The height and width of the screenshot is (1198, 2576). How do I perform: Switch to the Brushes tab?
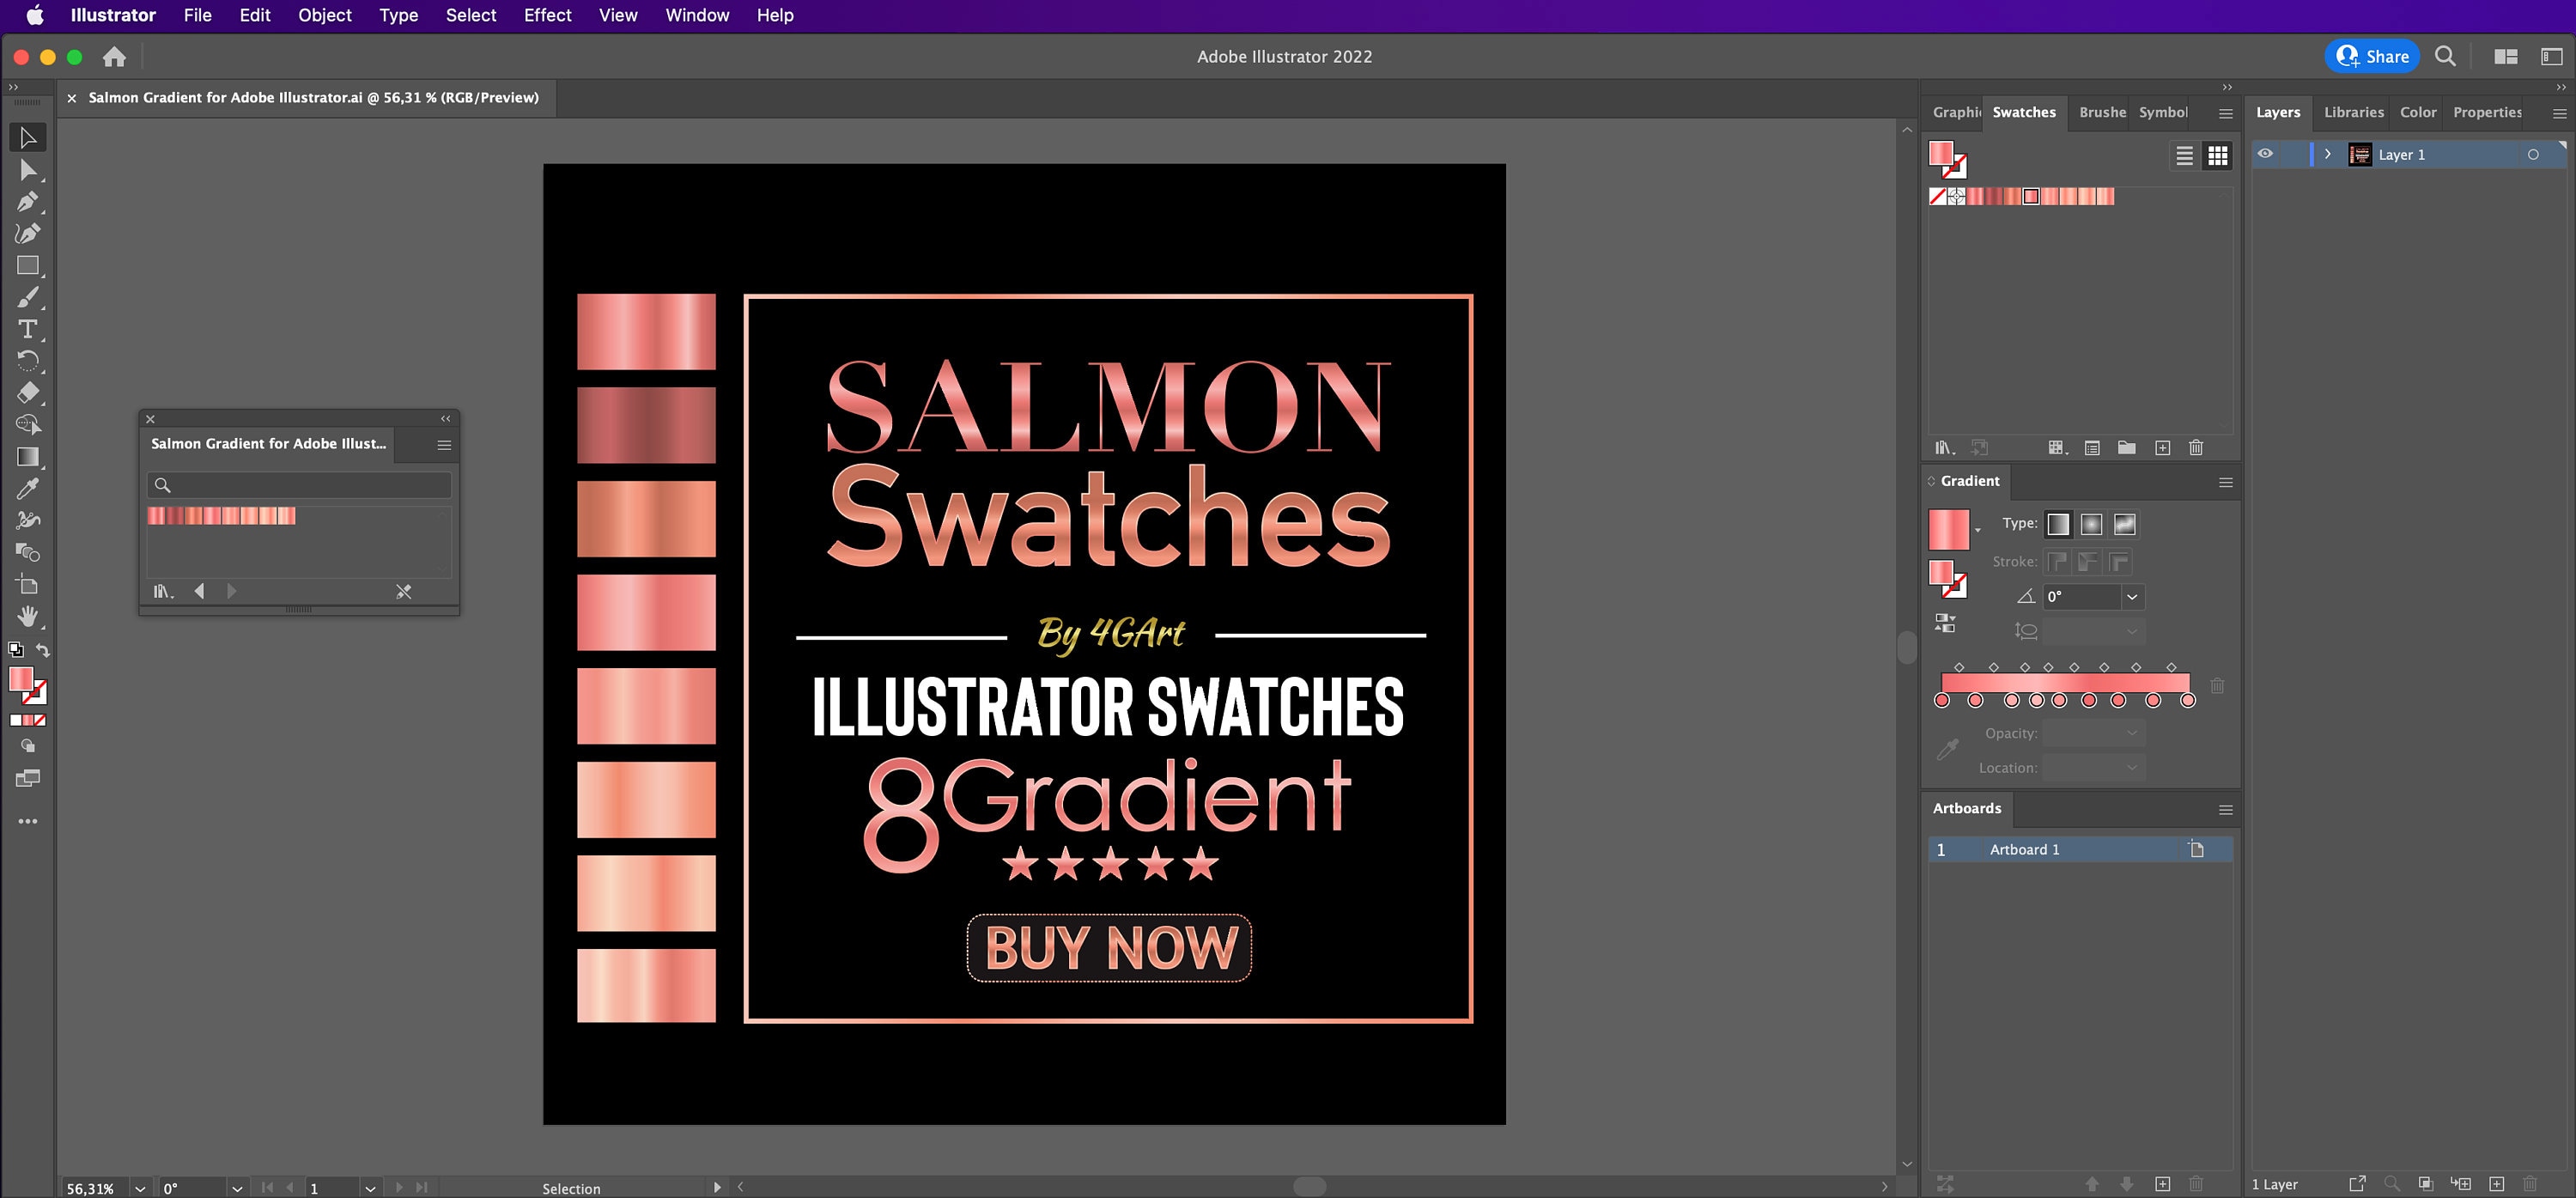2101,112
